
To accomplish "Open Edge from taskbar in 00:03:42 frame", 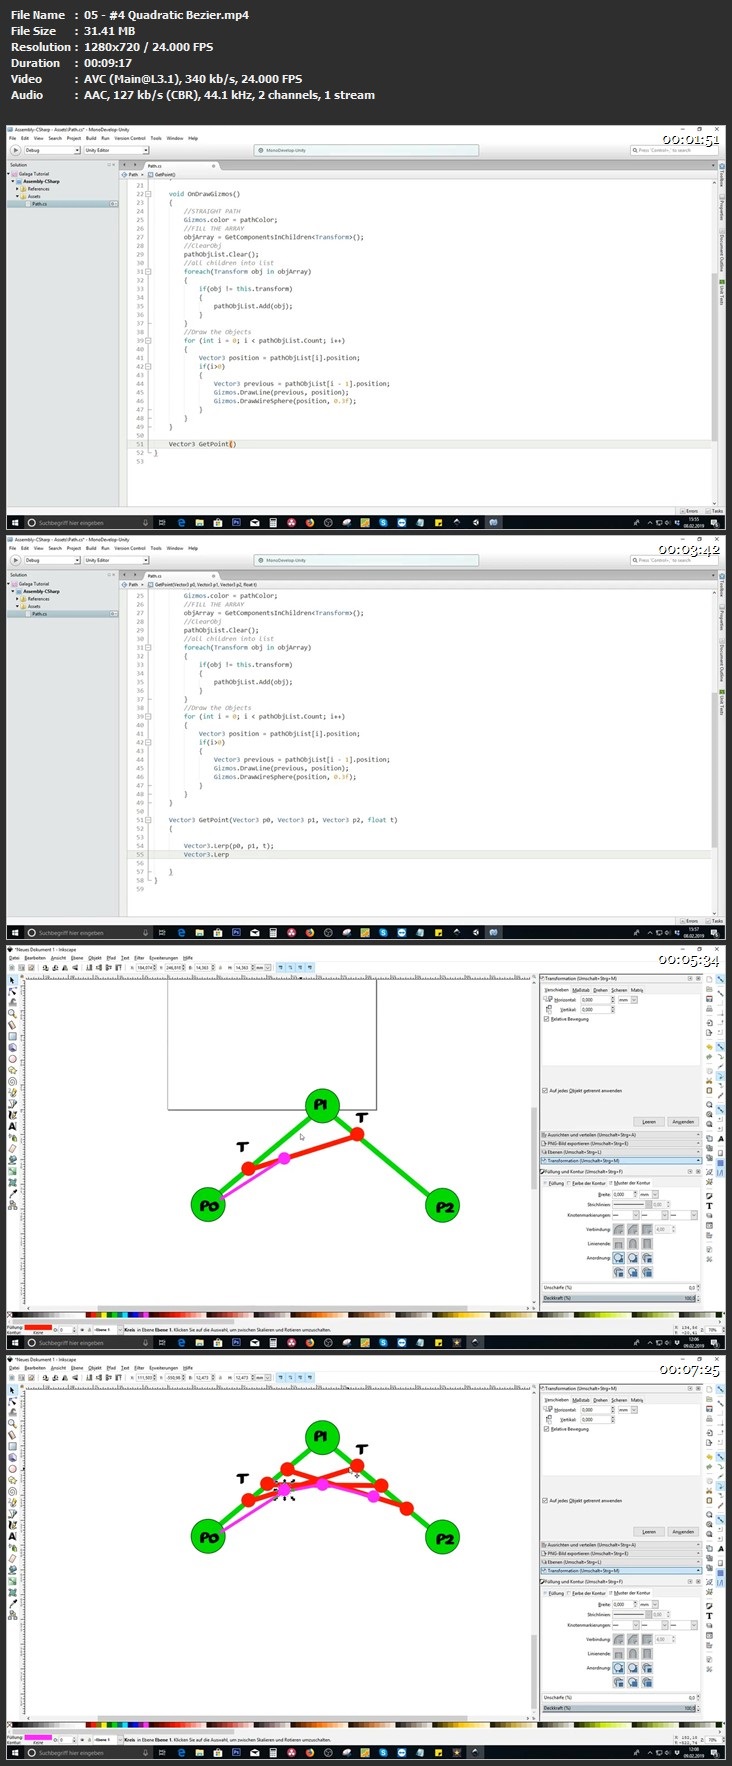I will point(181,932).
